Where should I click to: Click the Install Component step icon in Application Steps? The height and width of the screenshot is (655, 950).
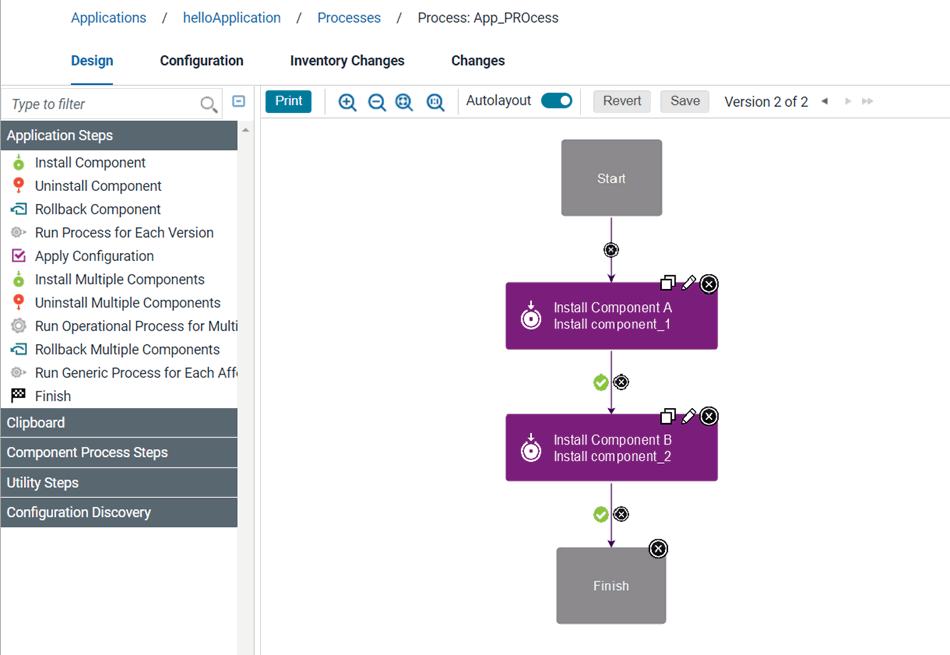(x=16, y=162)
